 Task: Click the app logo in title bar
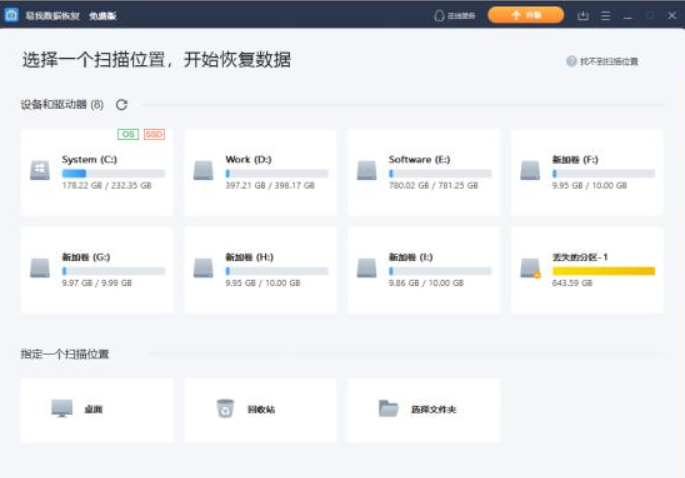click(11, 15)
